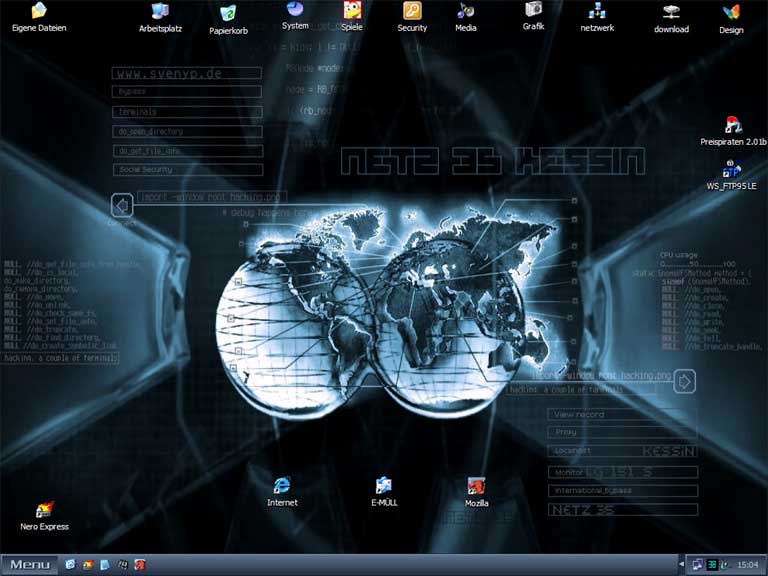Open the netzwerk desktop icon
Viewport: 768px width, 576px height.
597,17
